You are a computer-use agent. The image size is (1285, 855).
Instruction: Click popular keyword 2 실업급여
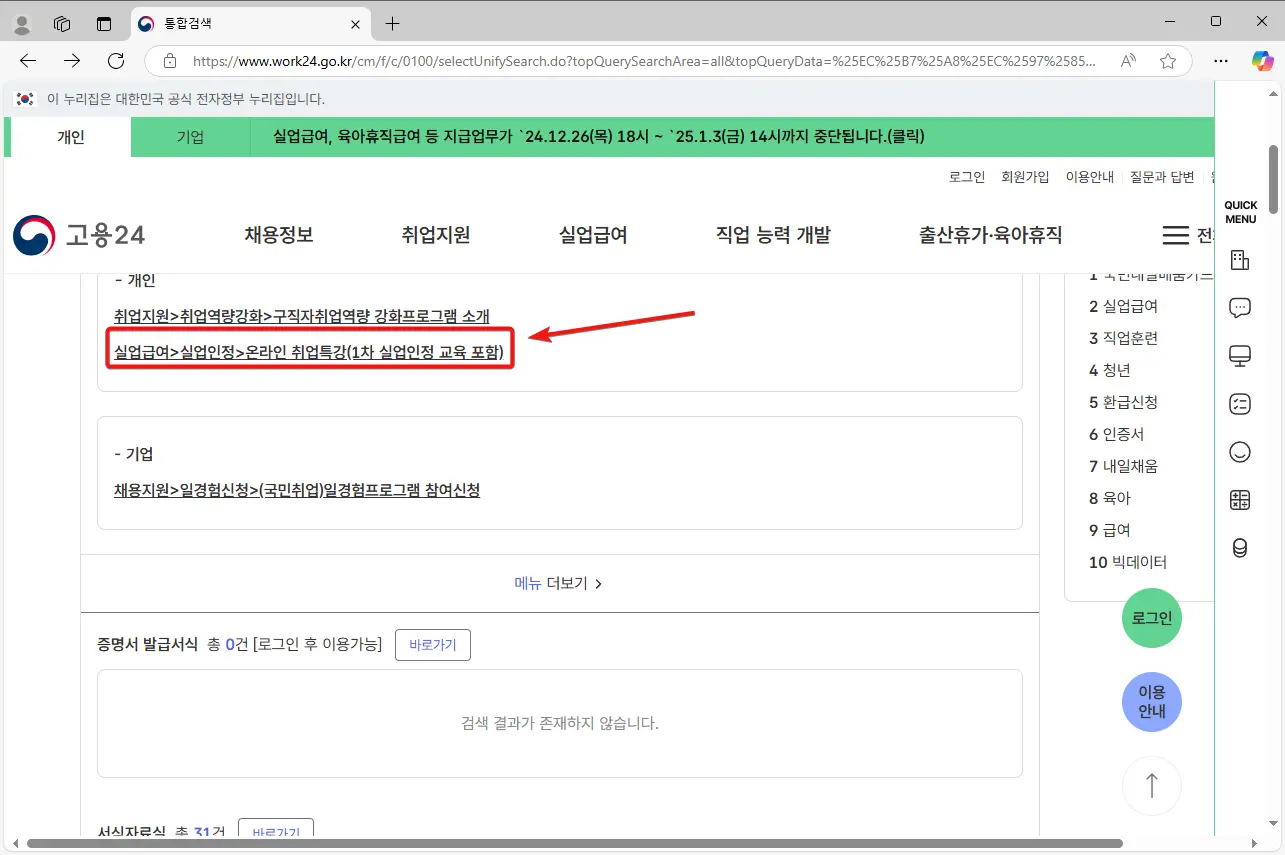[1123, 306]
